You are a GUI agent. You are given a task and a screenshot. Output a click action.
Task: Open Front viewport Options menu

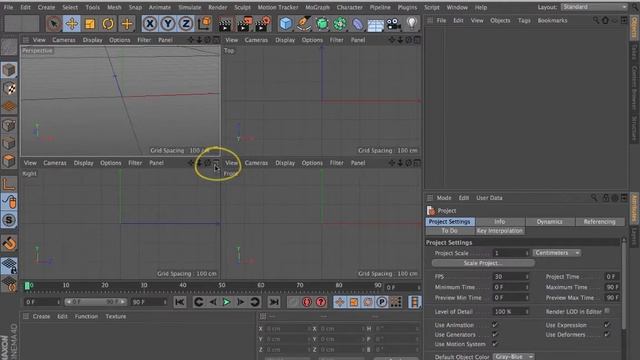(312, 163)
